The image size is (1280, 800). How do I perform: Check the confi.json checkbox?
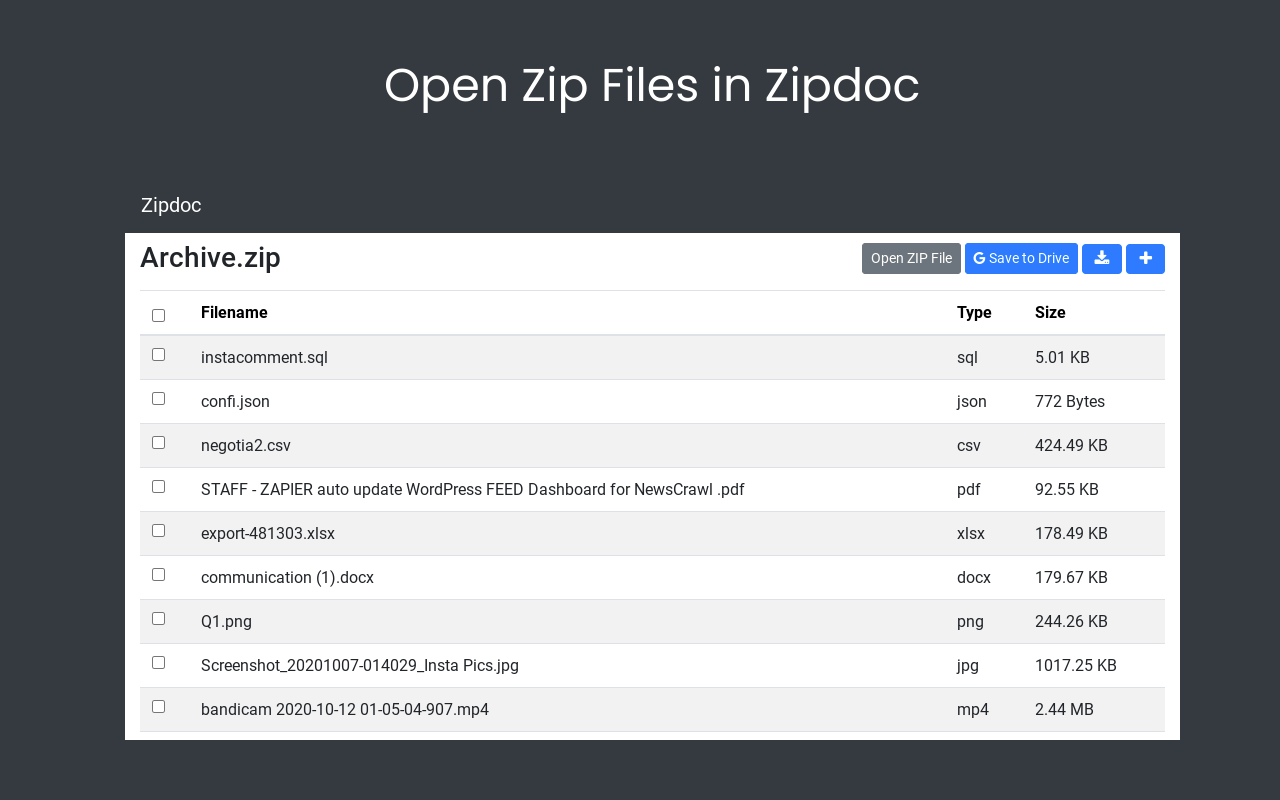tap(158, 398)
